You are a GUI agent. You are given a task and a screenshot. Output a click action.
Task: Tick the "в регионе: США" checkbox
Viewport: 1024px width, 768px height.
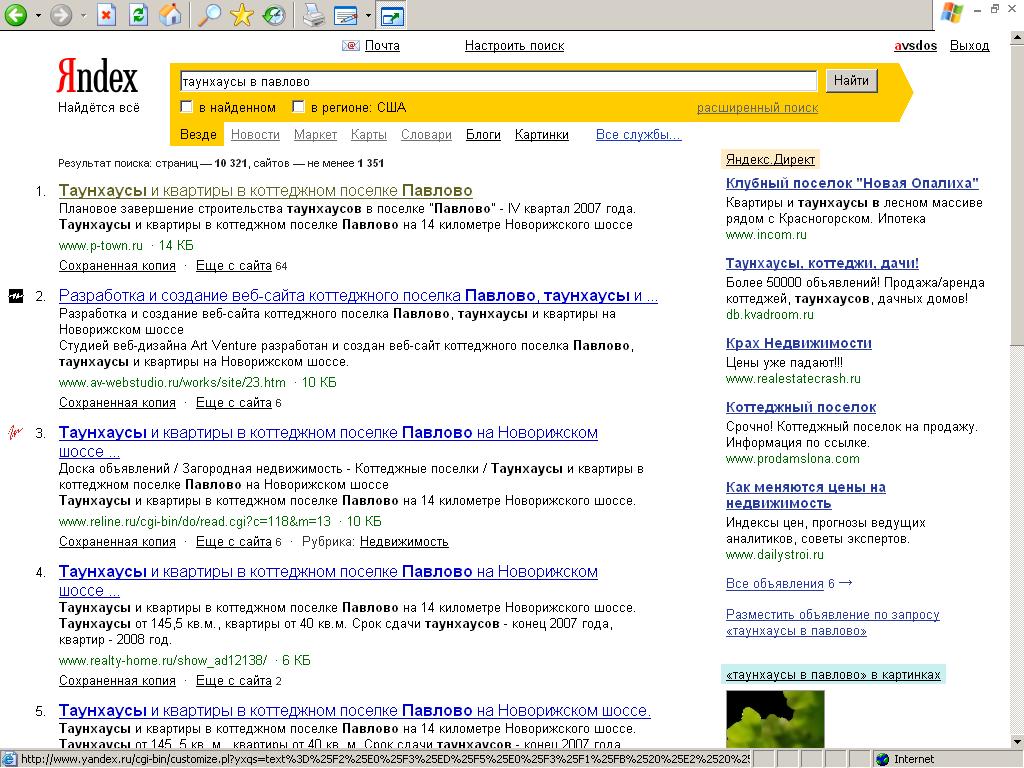point(298,107)
